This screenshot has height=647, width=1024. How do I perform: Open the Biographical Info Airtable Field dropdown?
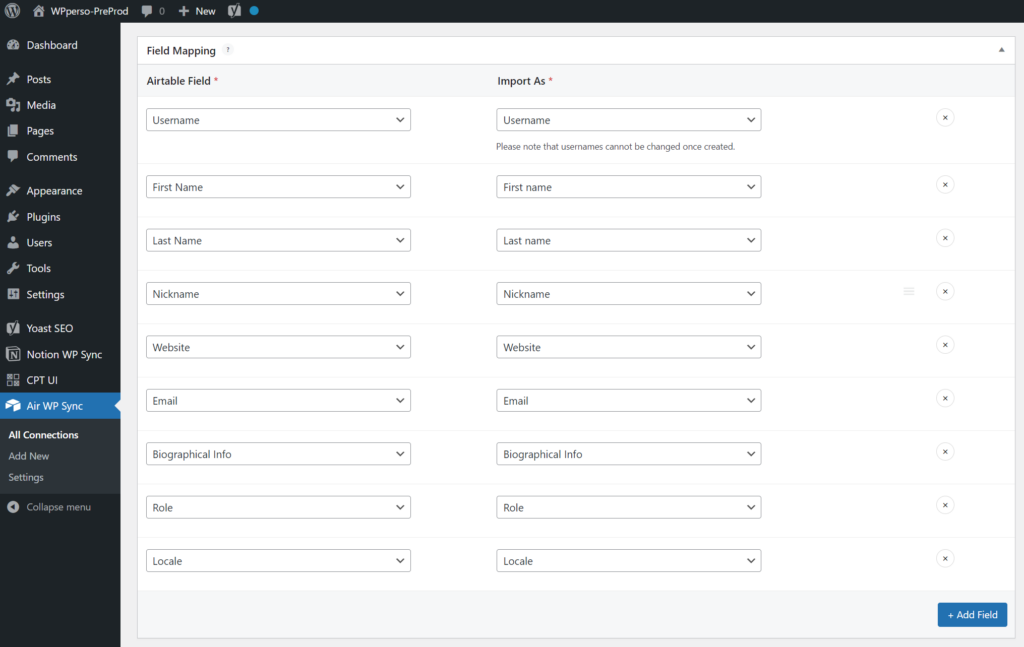[278, 454]
